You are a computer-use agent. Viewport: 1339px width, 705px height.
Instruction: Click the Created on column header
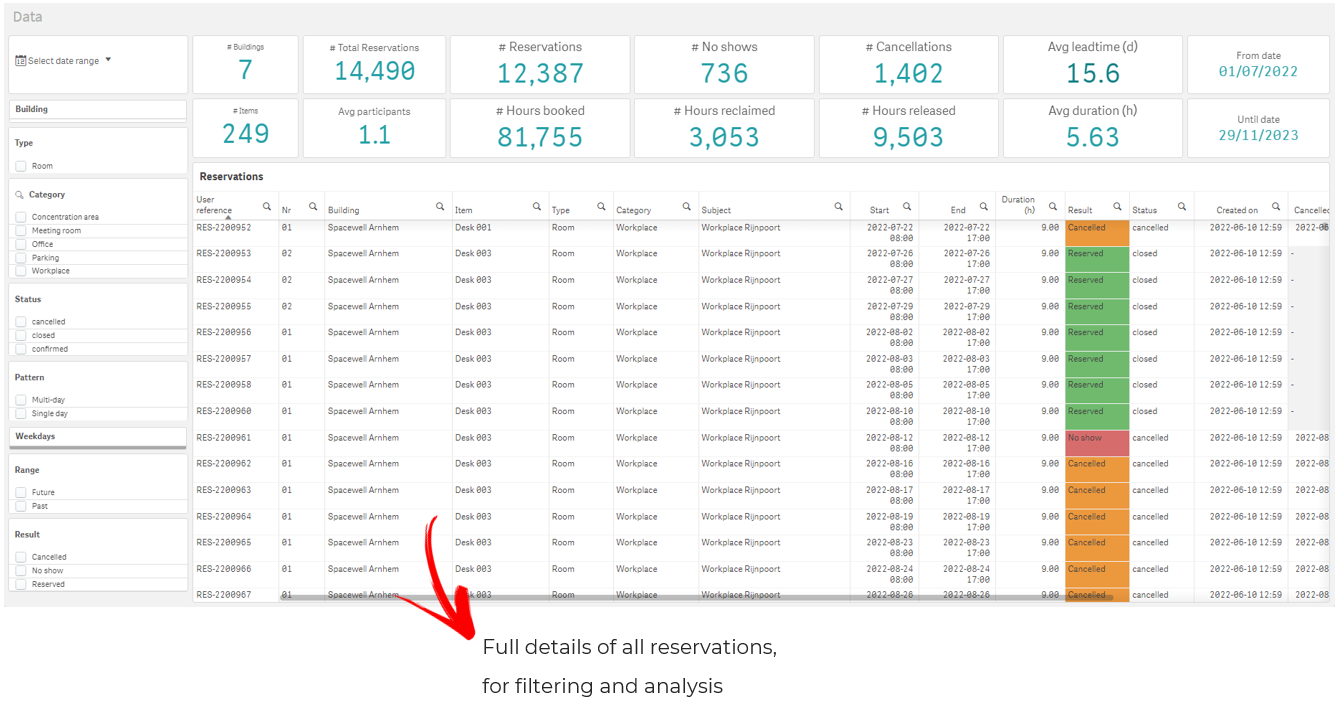coord(1237,210)
